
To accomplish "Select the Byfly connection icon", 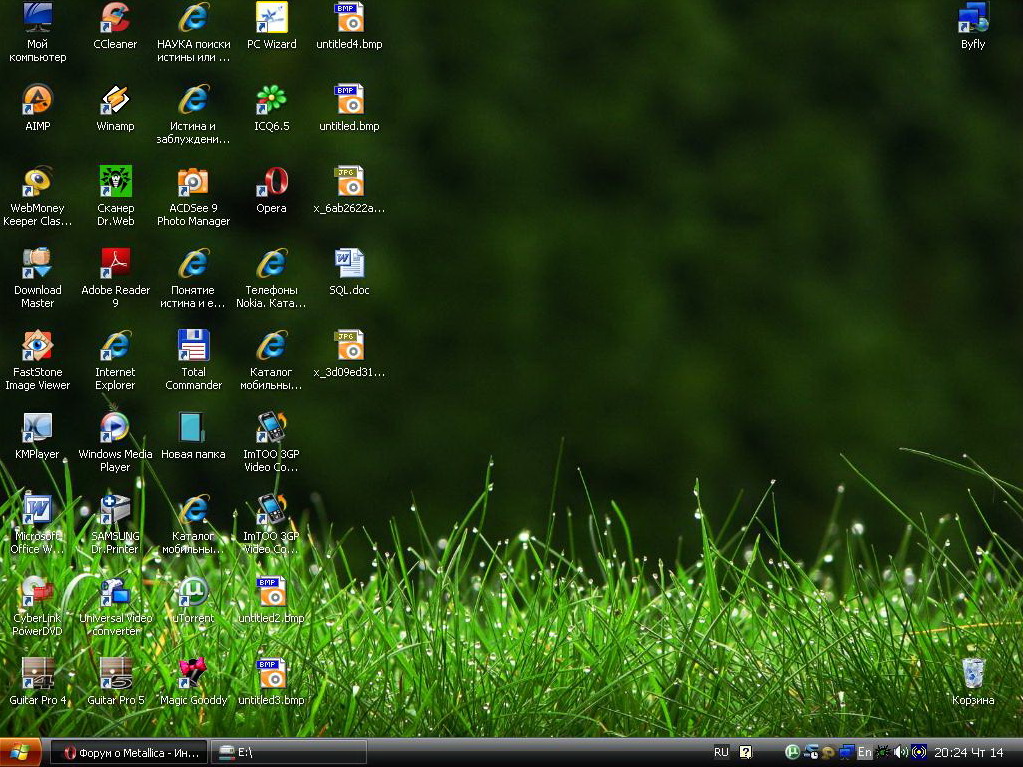I will 973,18.
